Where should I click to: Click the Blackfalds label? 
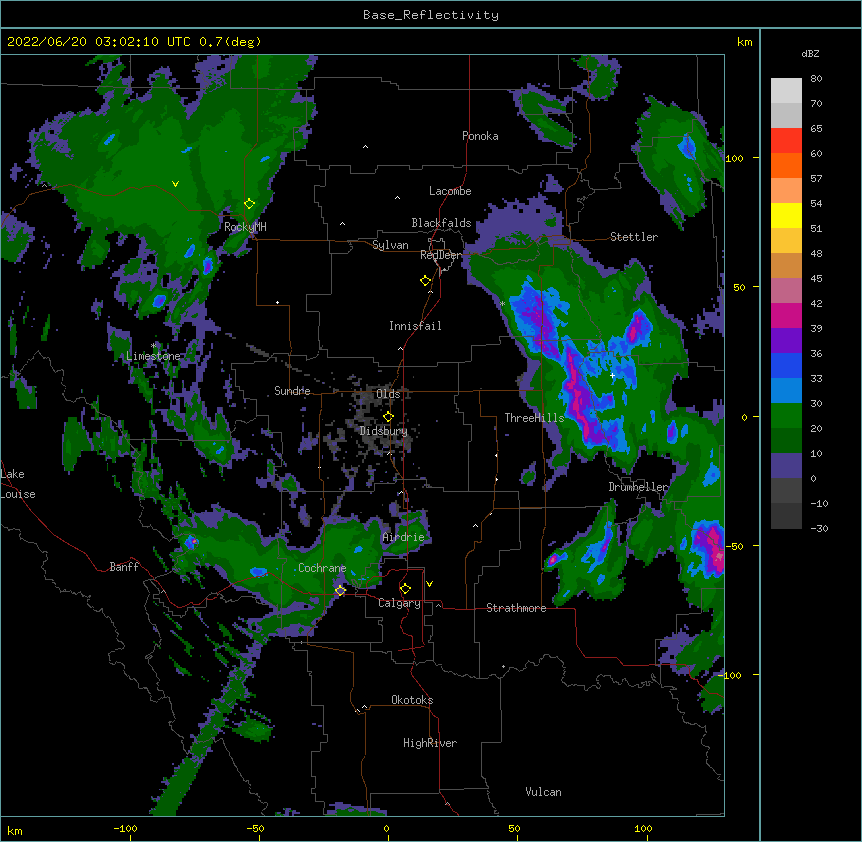441,223
